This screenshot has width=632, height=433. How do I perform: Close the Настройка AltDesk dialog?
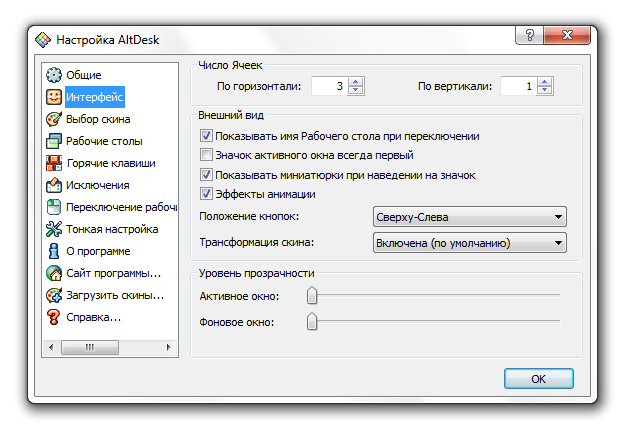coord(567,35)
